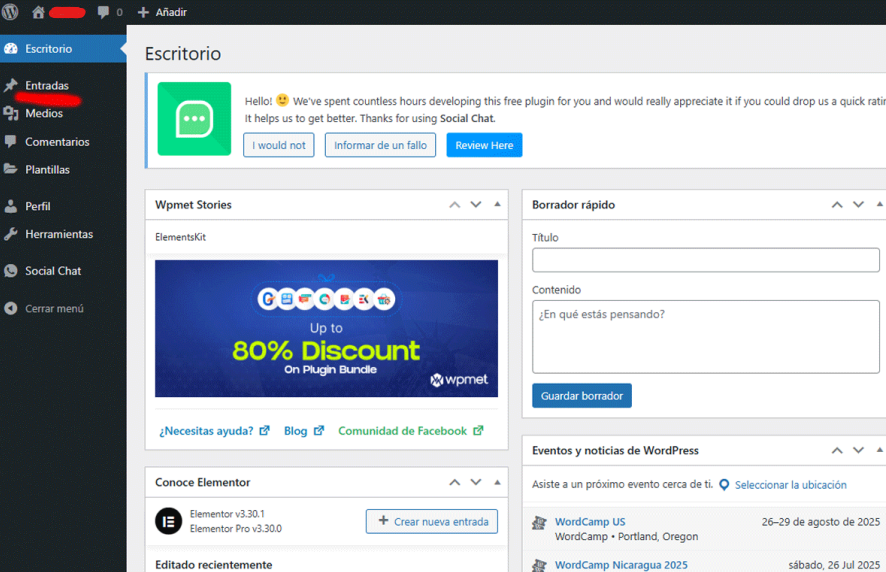Click Crear nueva entrada button
886x572 pixels.
click(432, 521)
